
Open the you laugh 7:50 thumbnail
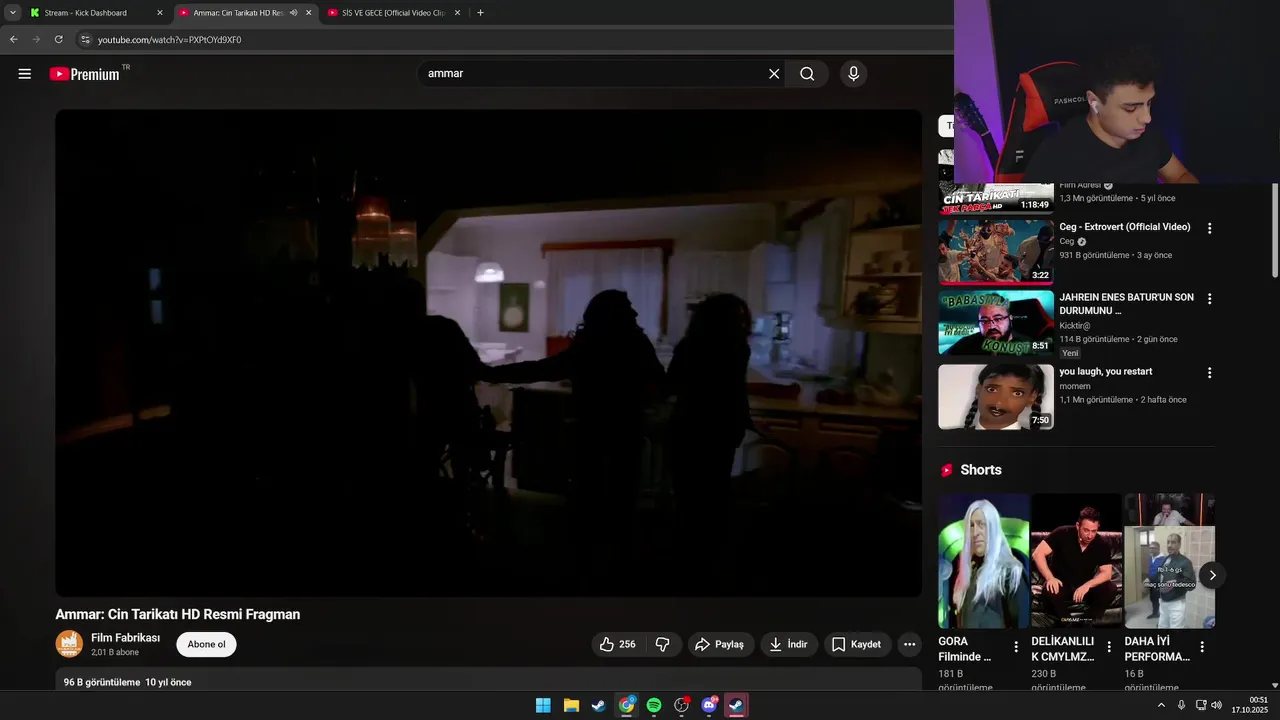[x=996, y=397]
